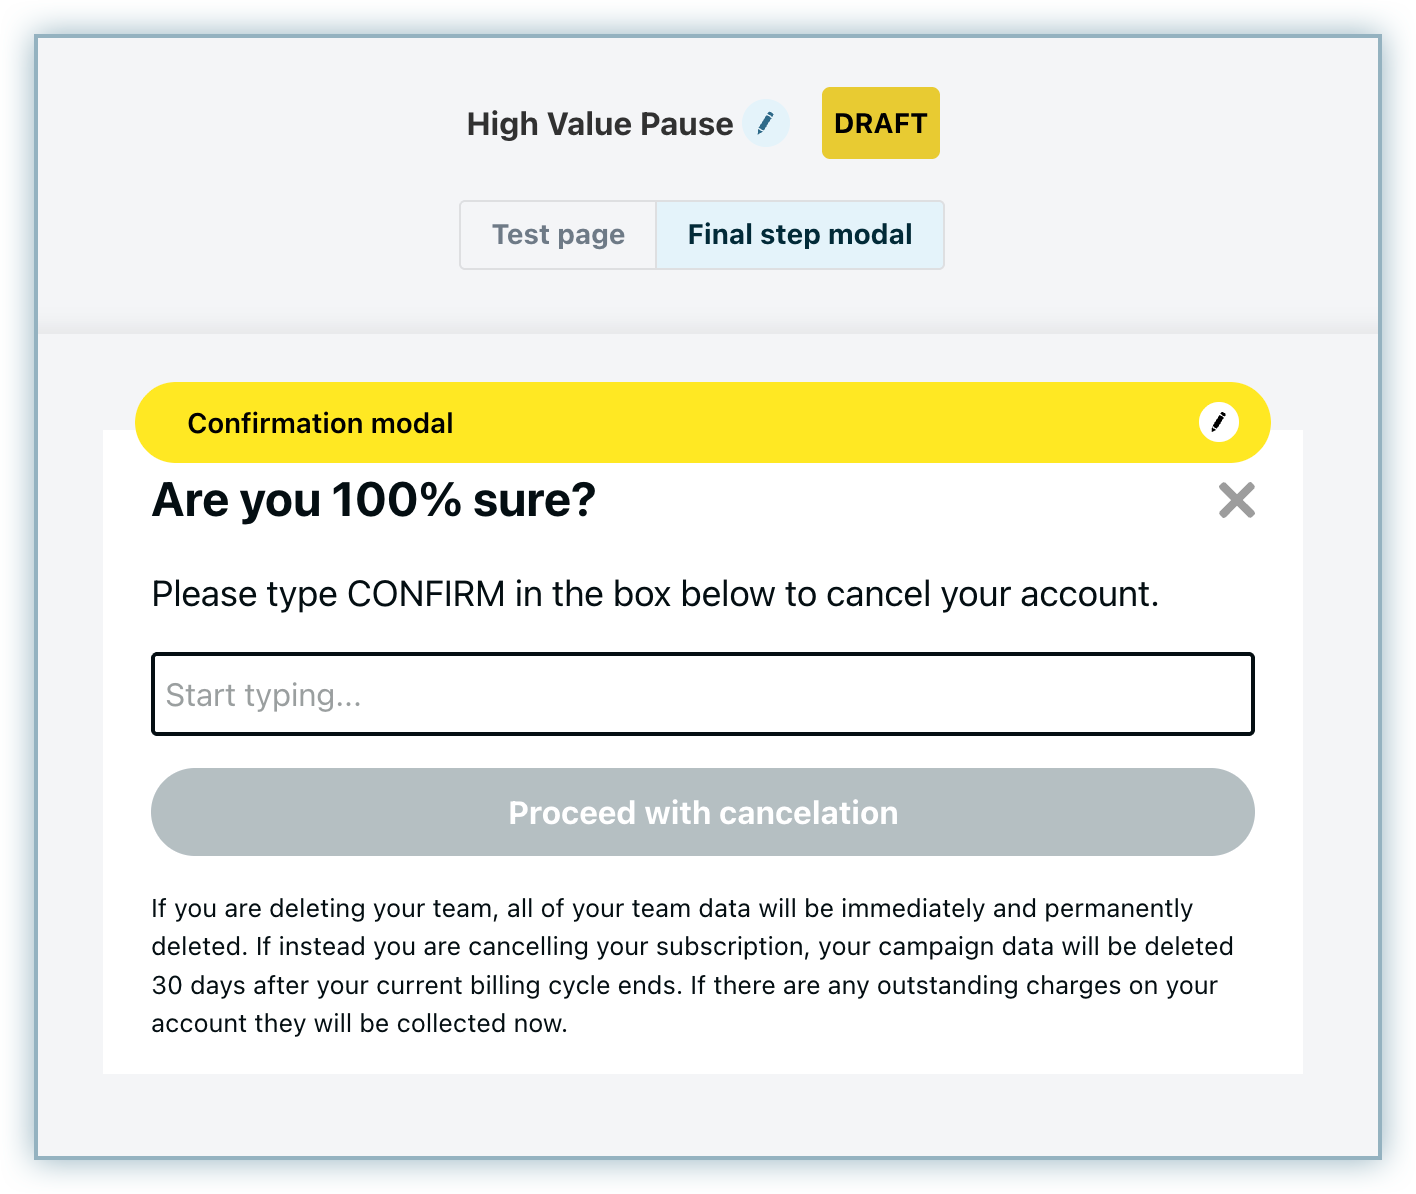Edit the Confirmation modal via its pencil icon
This screenshot has height=1194, width=1416.
[x=1218, y=422]
